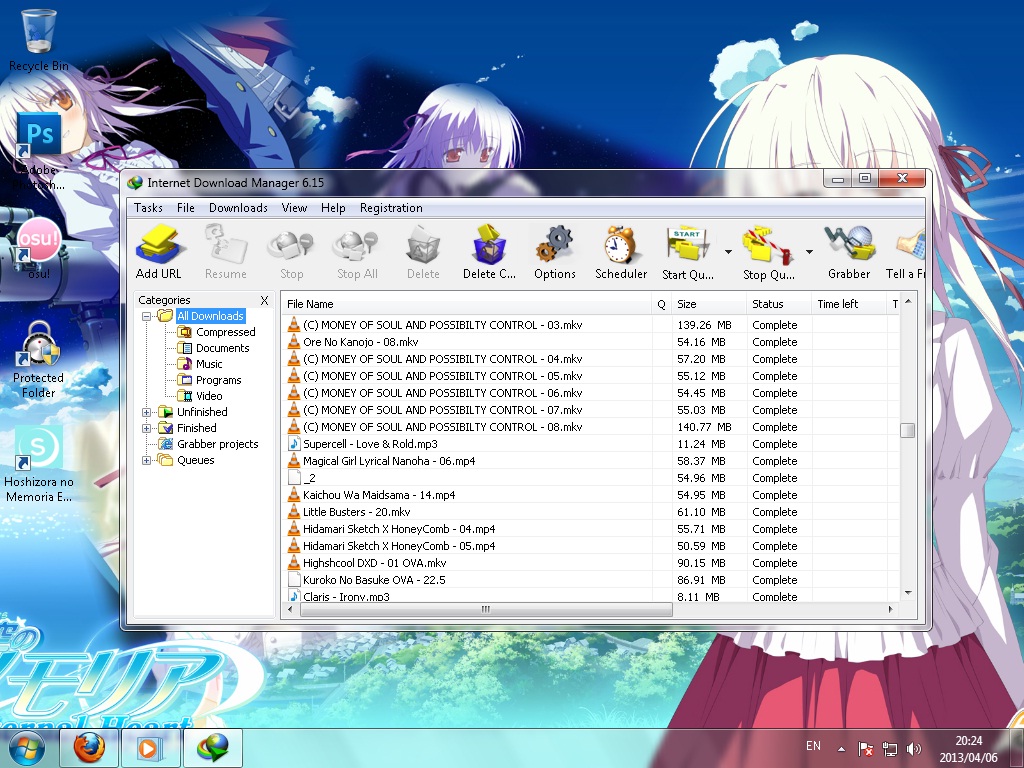Image resolution: width=1024 pixels, height=768 pixels.
Task: Select the Documents category
Action: click(x=223, y=348)
